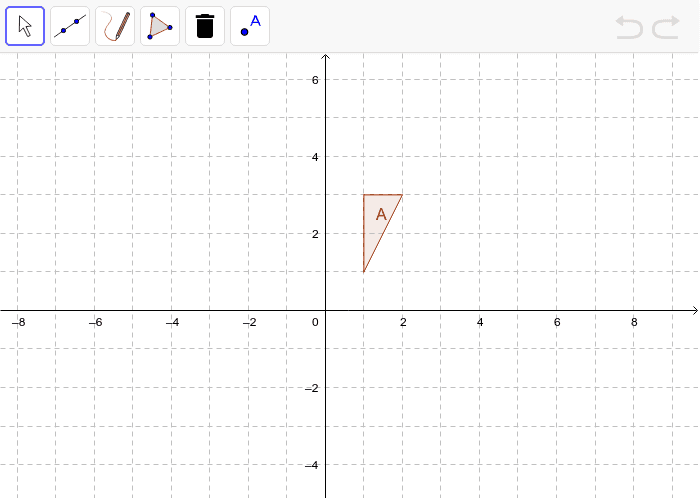Click the origin label 0
Image resolution: width=700 pixels, height=500 pixels.
pos(315,322)
